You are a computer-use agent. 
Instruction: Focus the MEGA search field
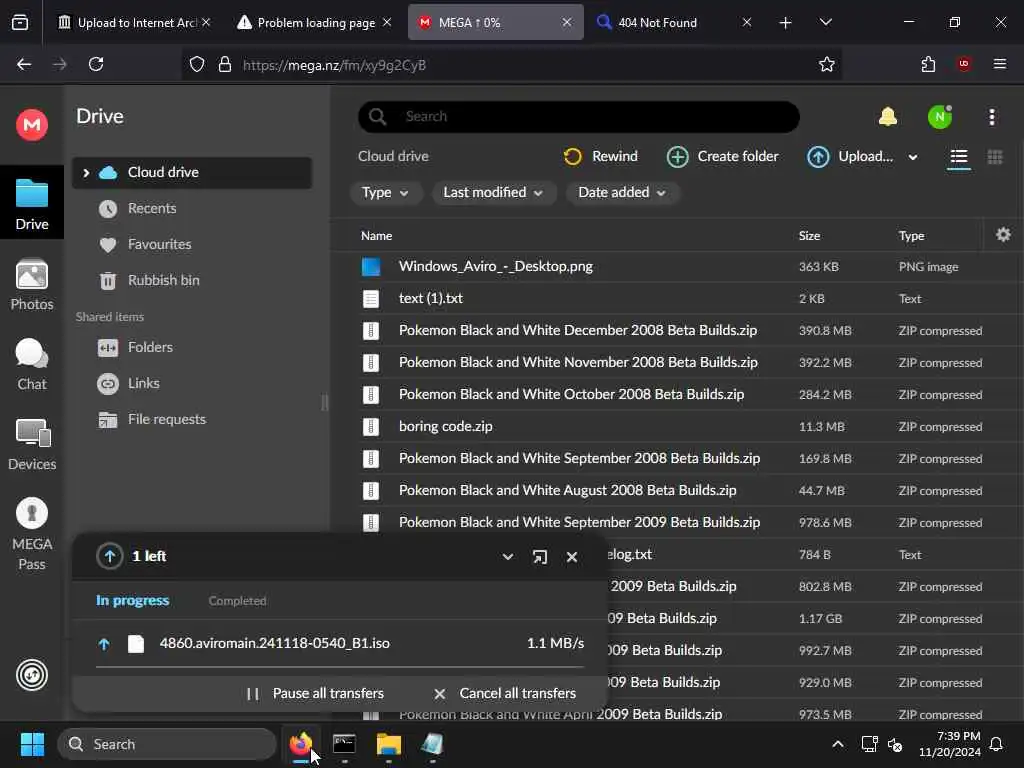[579, 116]
